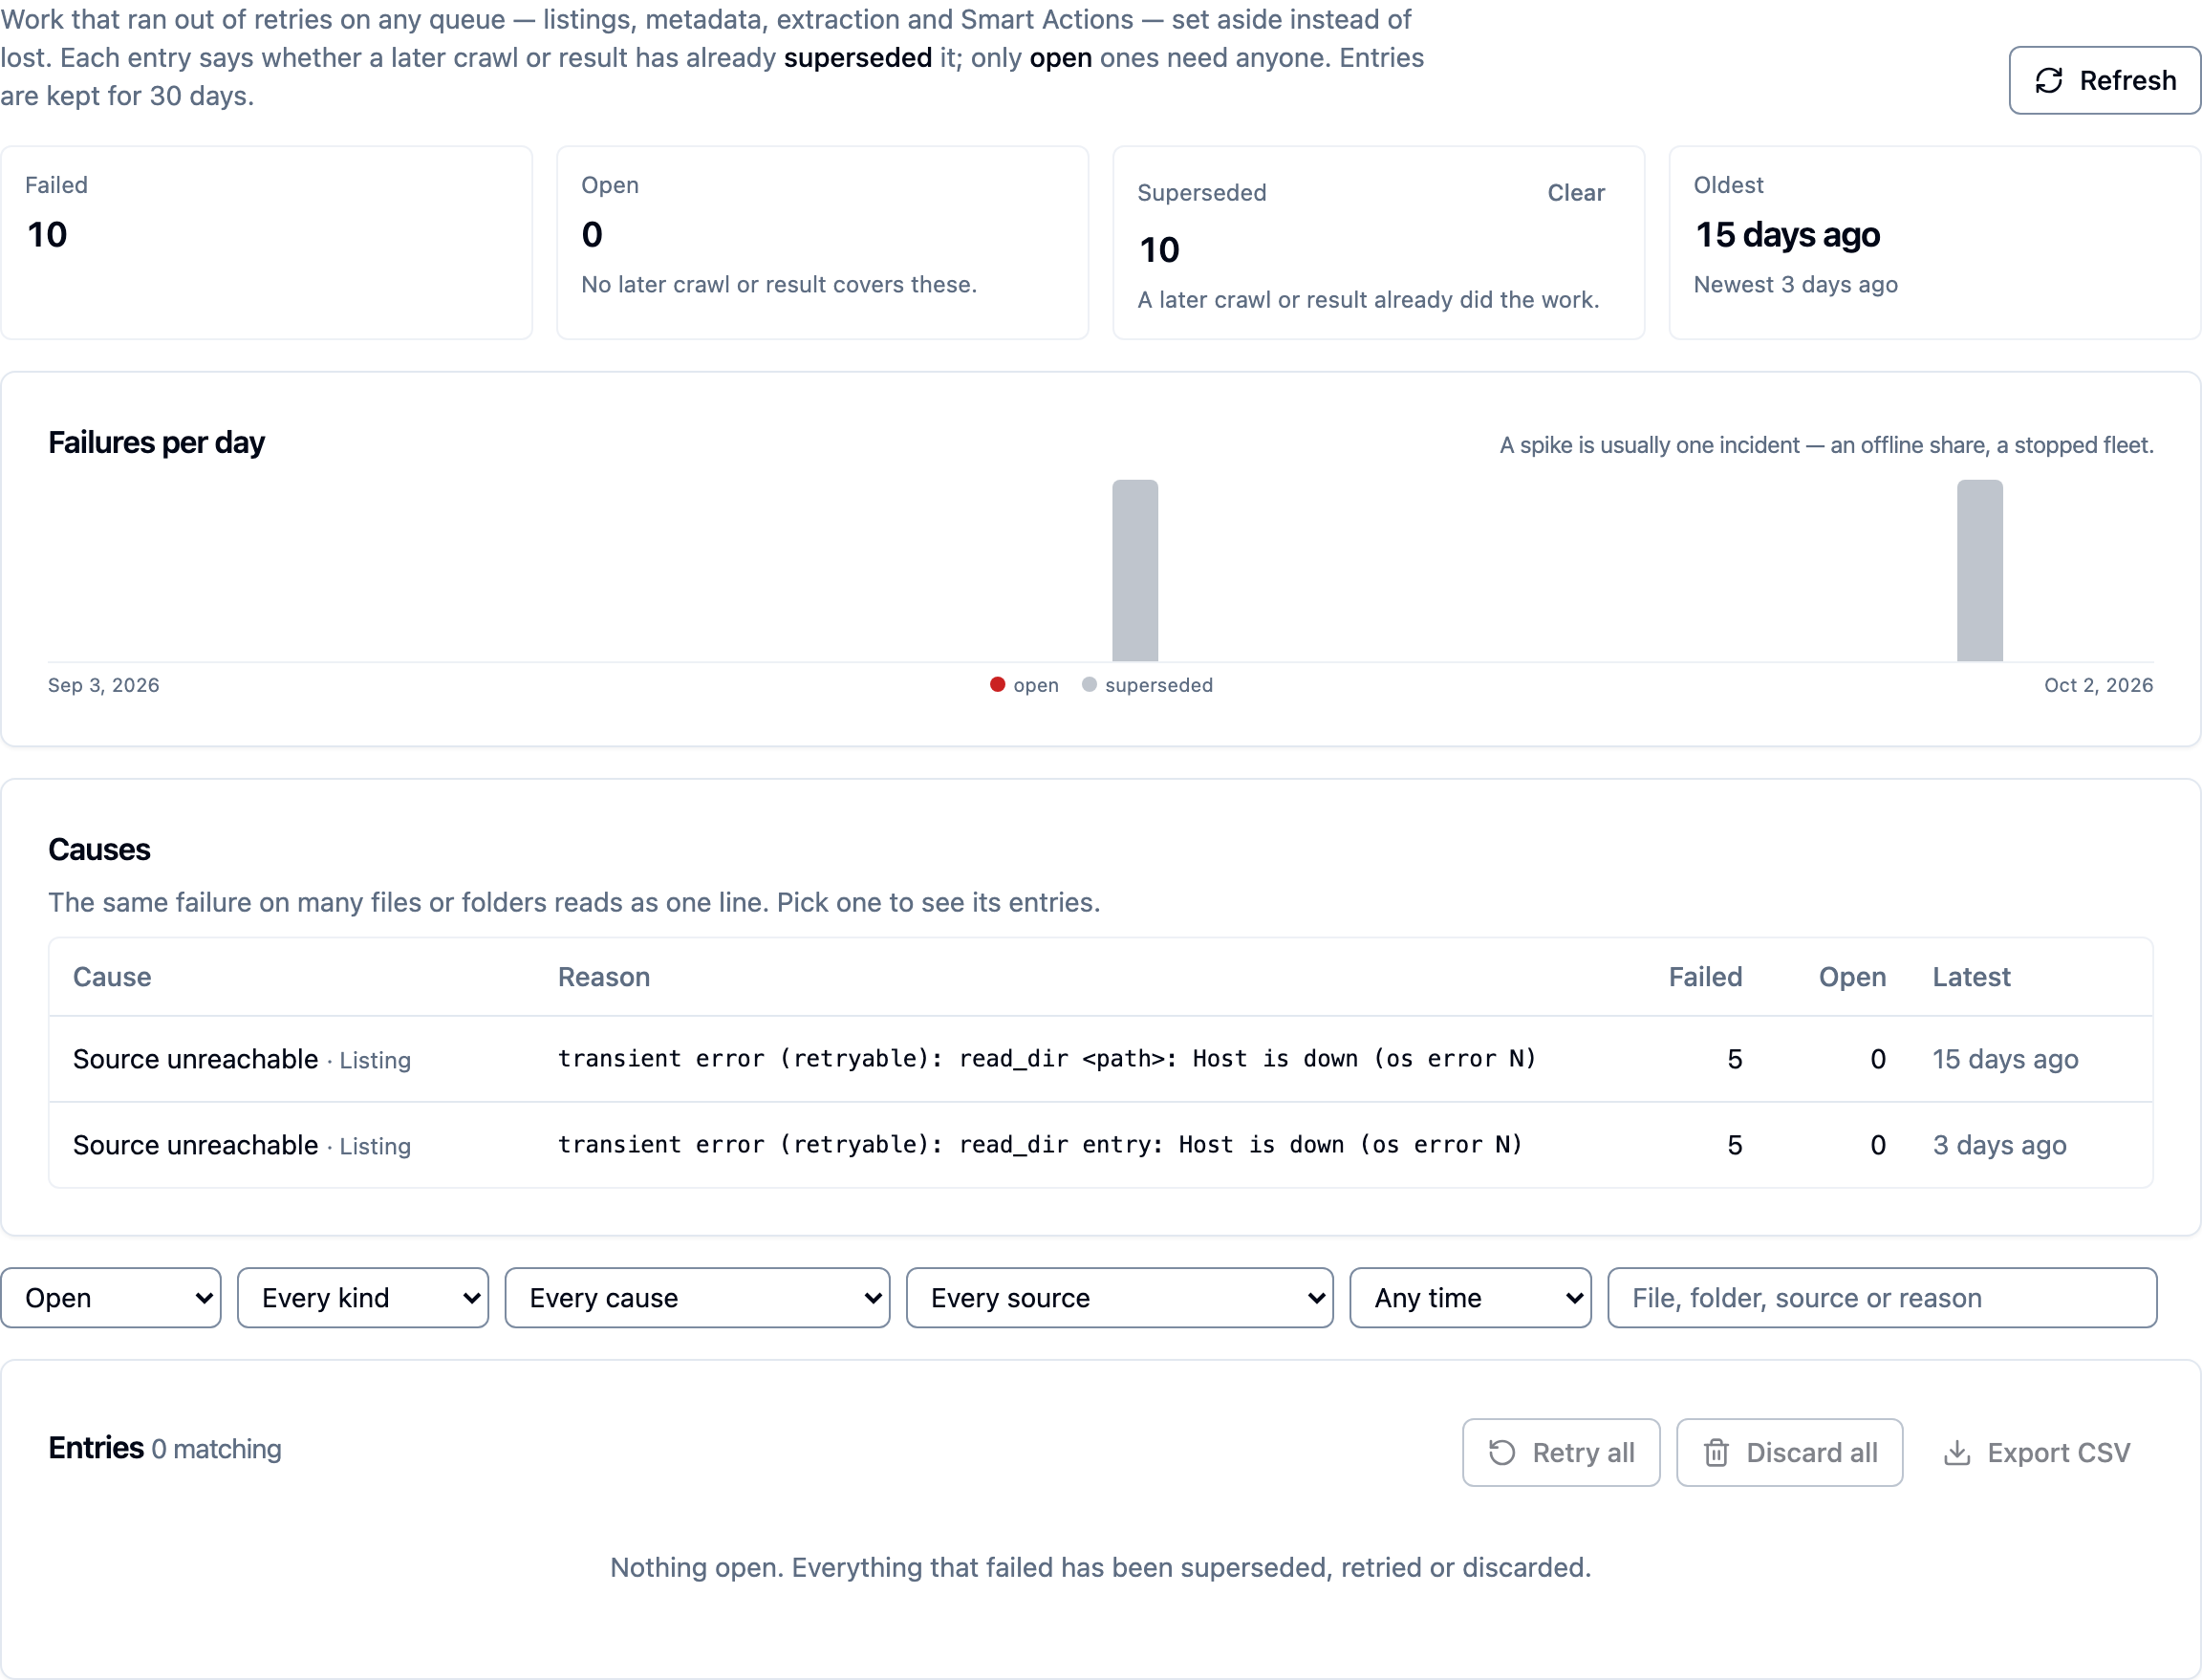Click the Latest column header

pyautogui.click(x=1971, y=977)
